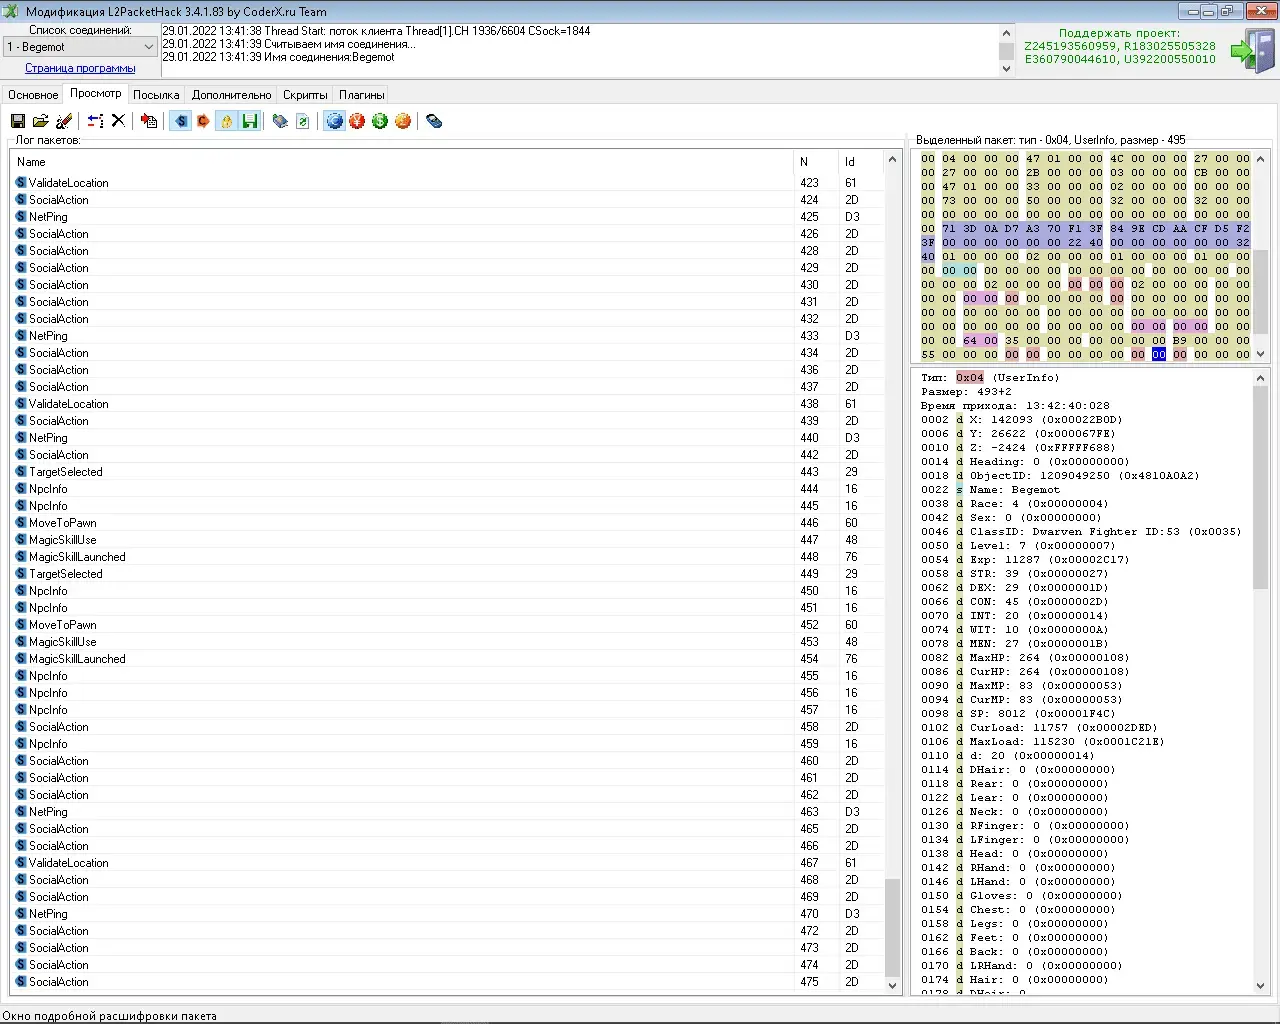Viewport: 1280px width, 1024px height.
Task: Select ValidateLocation packet number 423
Action: 448,183
